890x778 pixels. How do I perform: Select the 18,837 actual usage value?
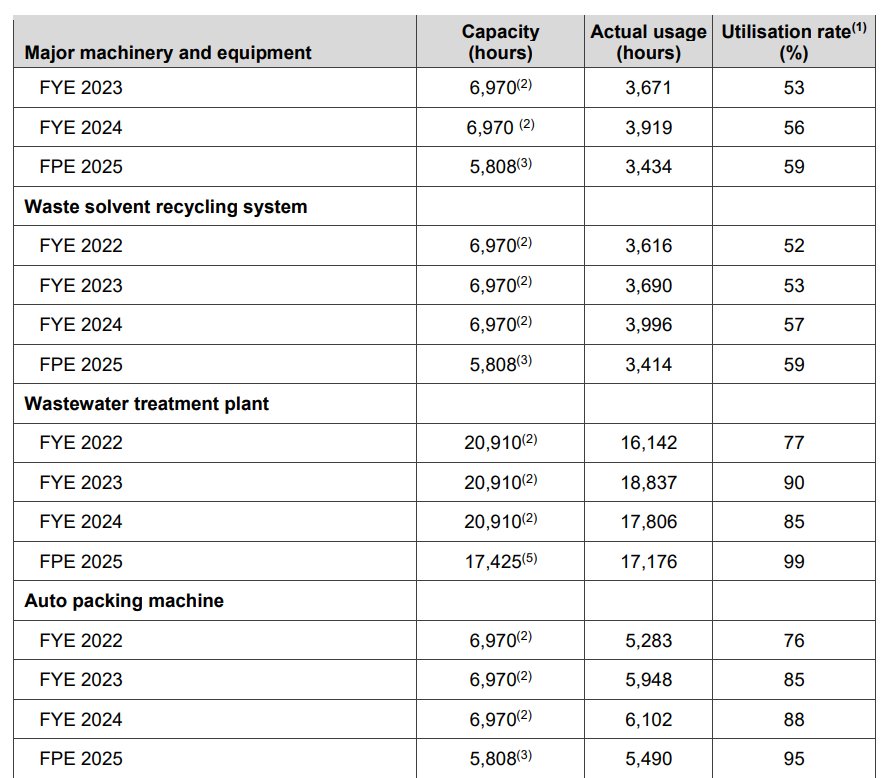click(648, 482)
